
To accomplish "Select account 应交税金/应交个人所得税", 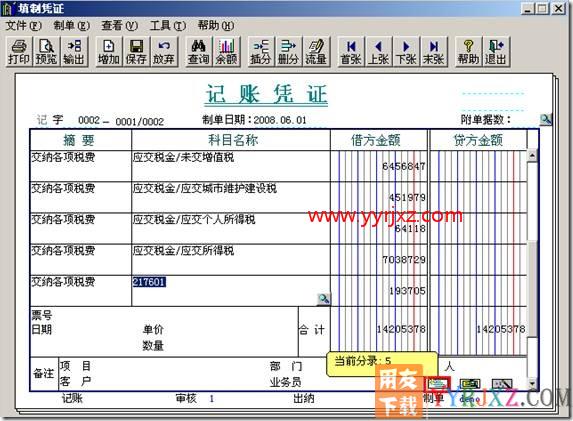I will 194,220.
